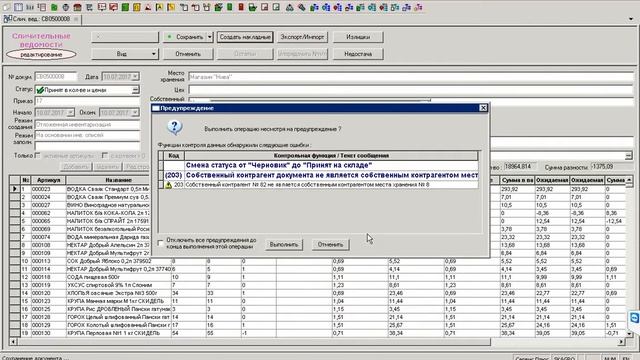This screenshot has width=640, height=360.
Task: Open the Вид dropdown button
Action: pyautogui.click(x=124, y=54)
